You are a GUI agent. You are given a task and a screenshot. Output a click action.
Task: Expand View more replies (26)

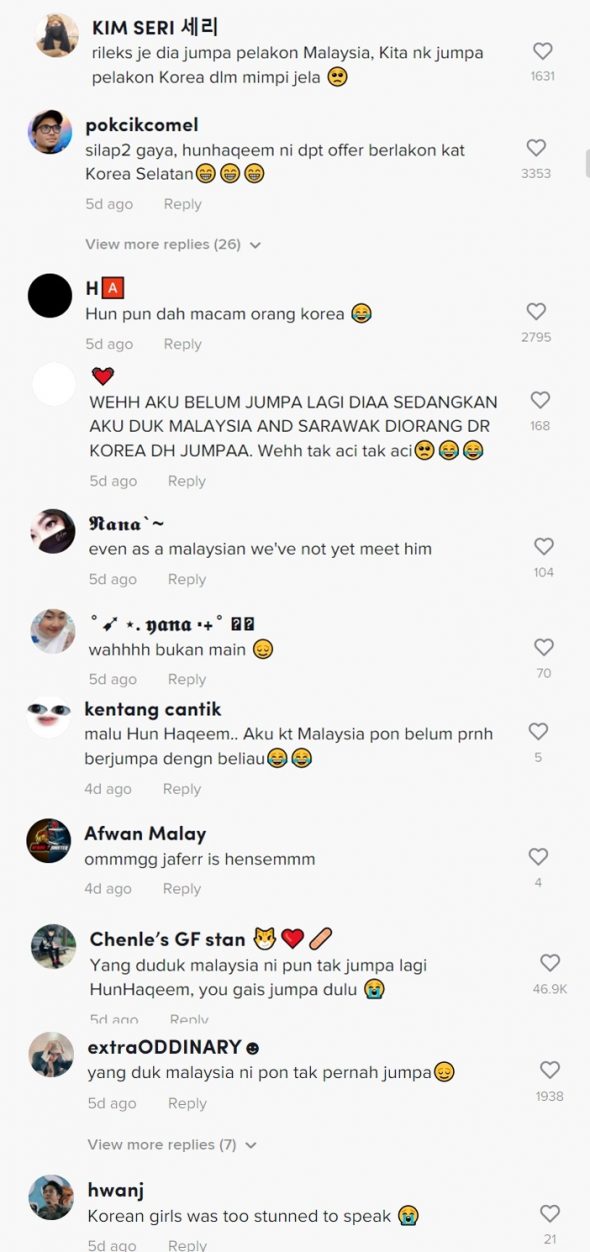click(173, 244)
